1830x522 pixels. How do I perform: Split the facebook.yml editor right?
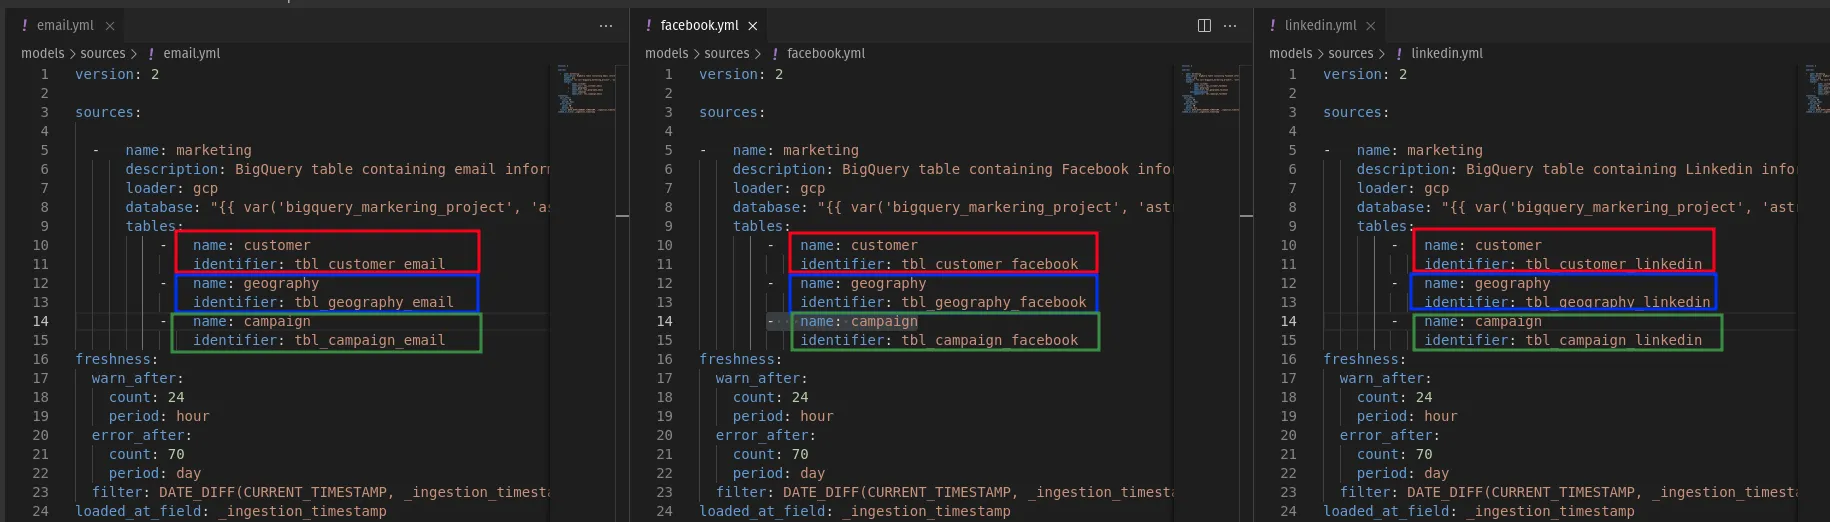[1204, 26]
